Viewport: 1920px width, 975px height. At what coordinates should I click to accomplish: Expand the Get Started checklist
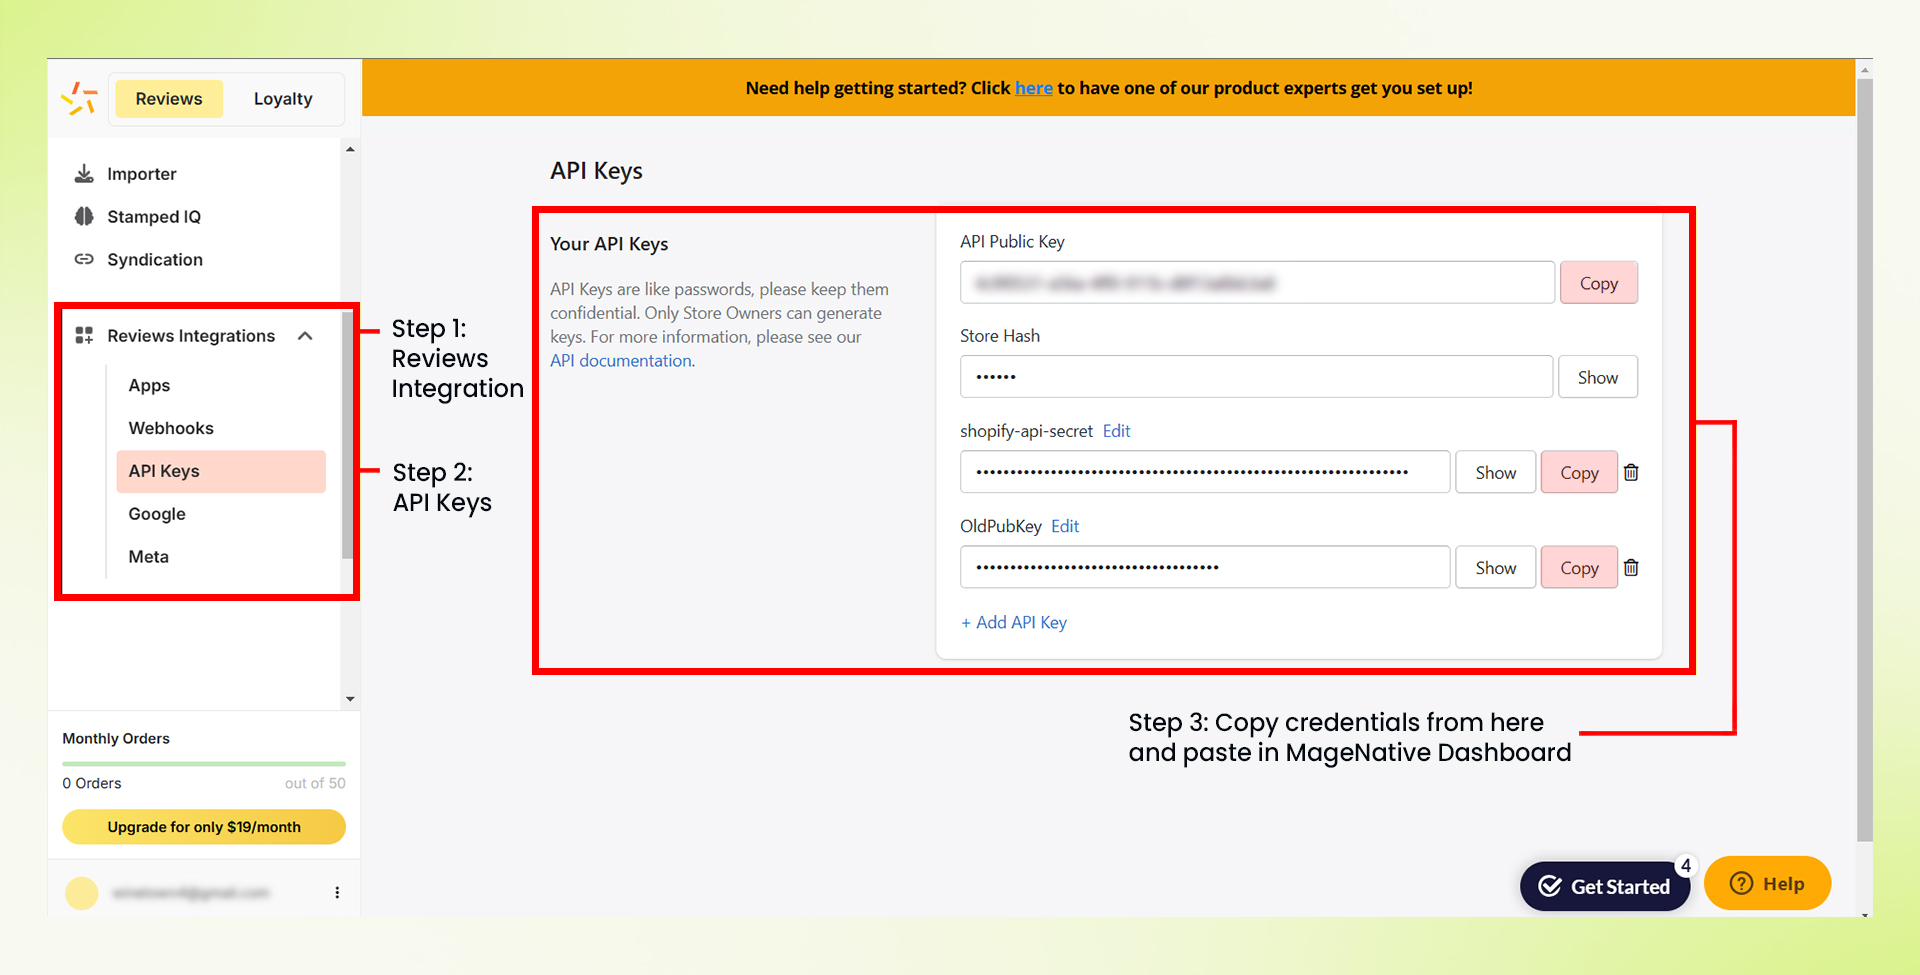click(x=1604, y=886)
